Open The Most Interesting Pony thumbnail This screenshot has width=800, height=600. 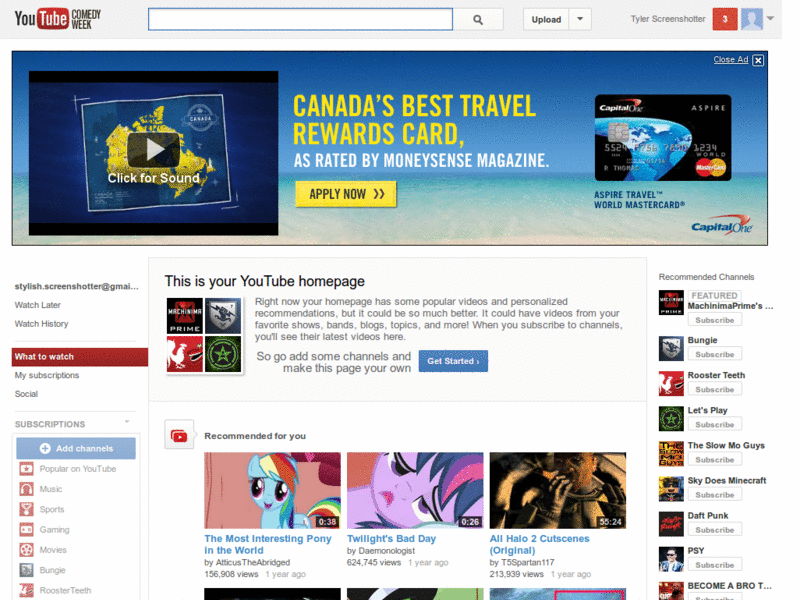(x=272, y=490)
